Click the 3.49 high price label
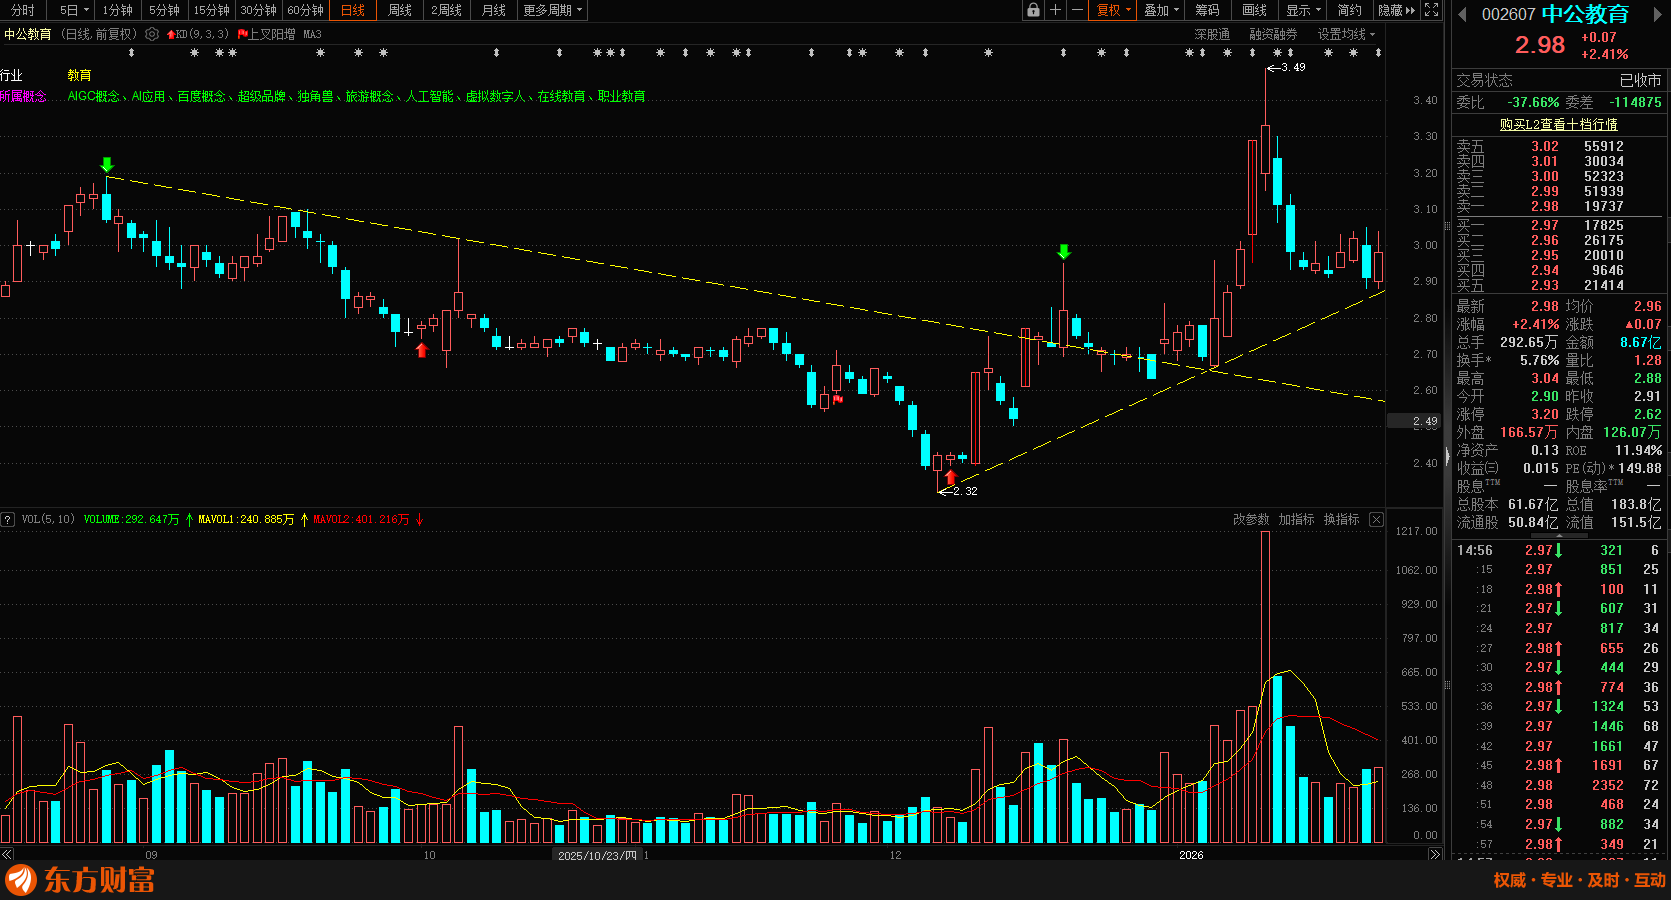 click(x=1293, y=67)
